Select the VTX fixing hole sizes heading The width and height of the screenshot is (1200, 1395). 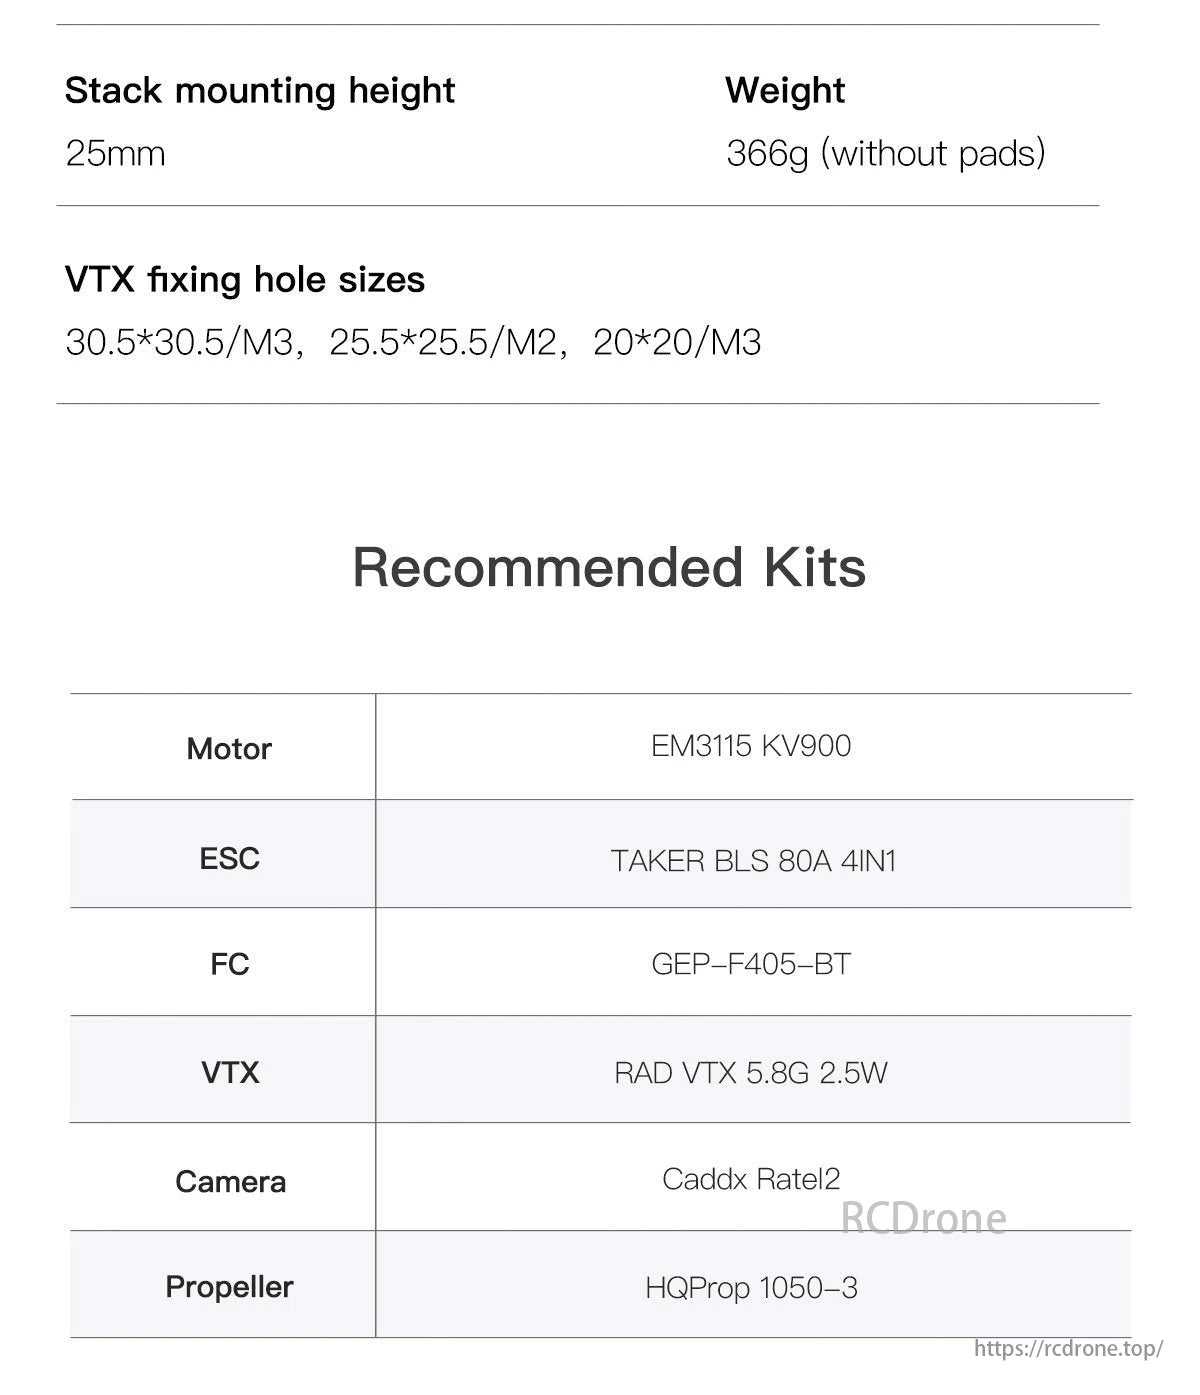tap(245, 280)
